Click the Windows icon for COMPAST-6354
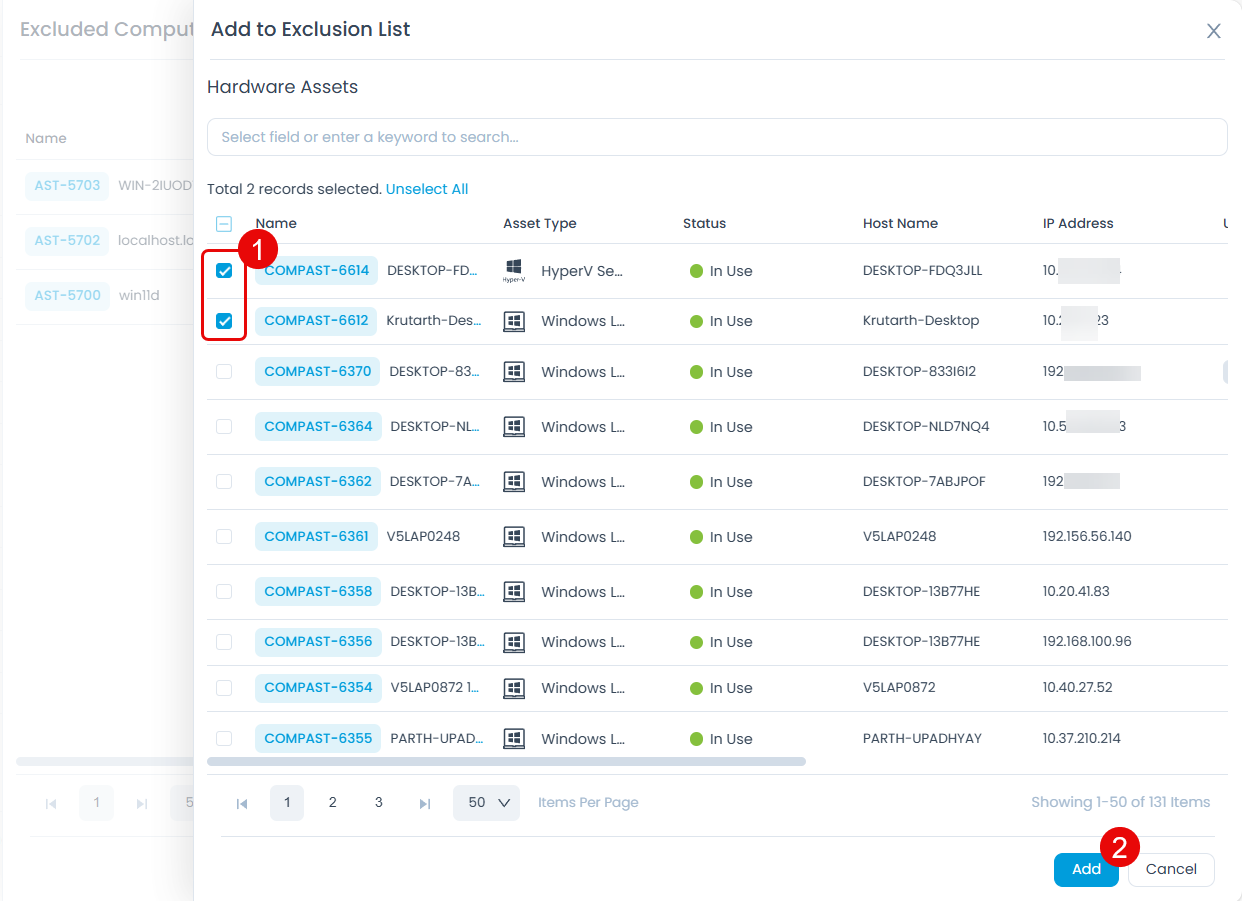 point(513,688)
